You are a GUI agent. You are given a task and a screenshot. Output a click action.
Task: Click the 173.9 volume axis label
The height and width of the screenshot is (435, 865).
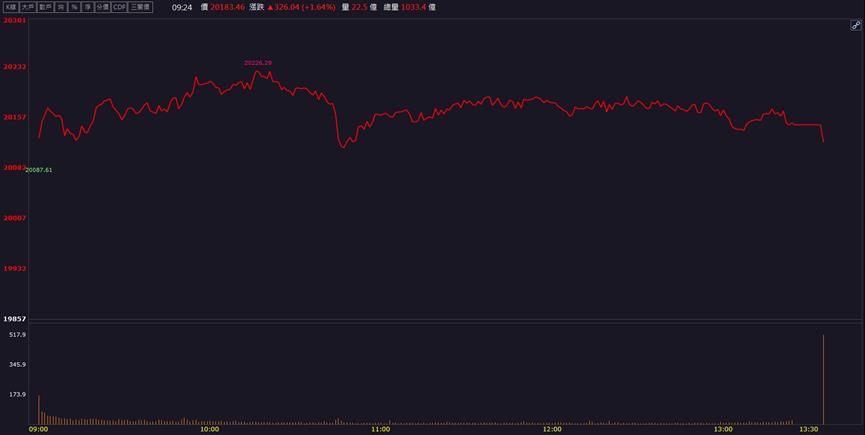17,394
